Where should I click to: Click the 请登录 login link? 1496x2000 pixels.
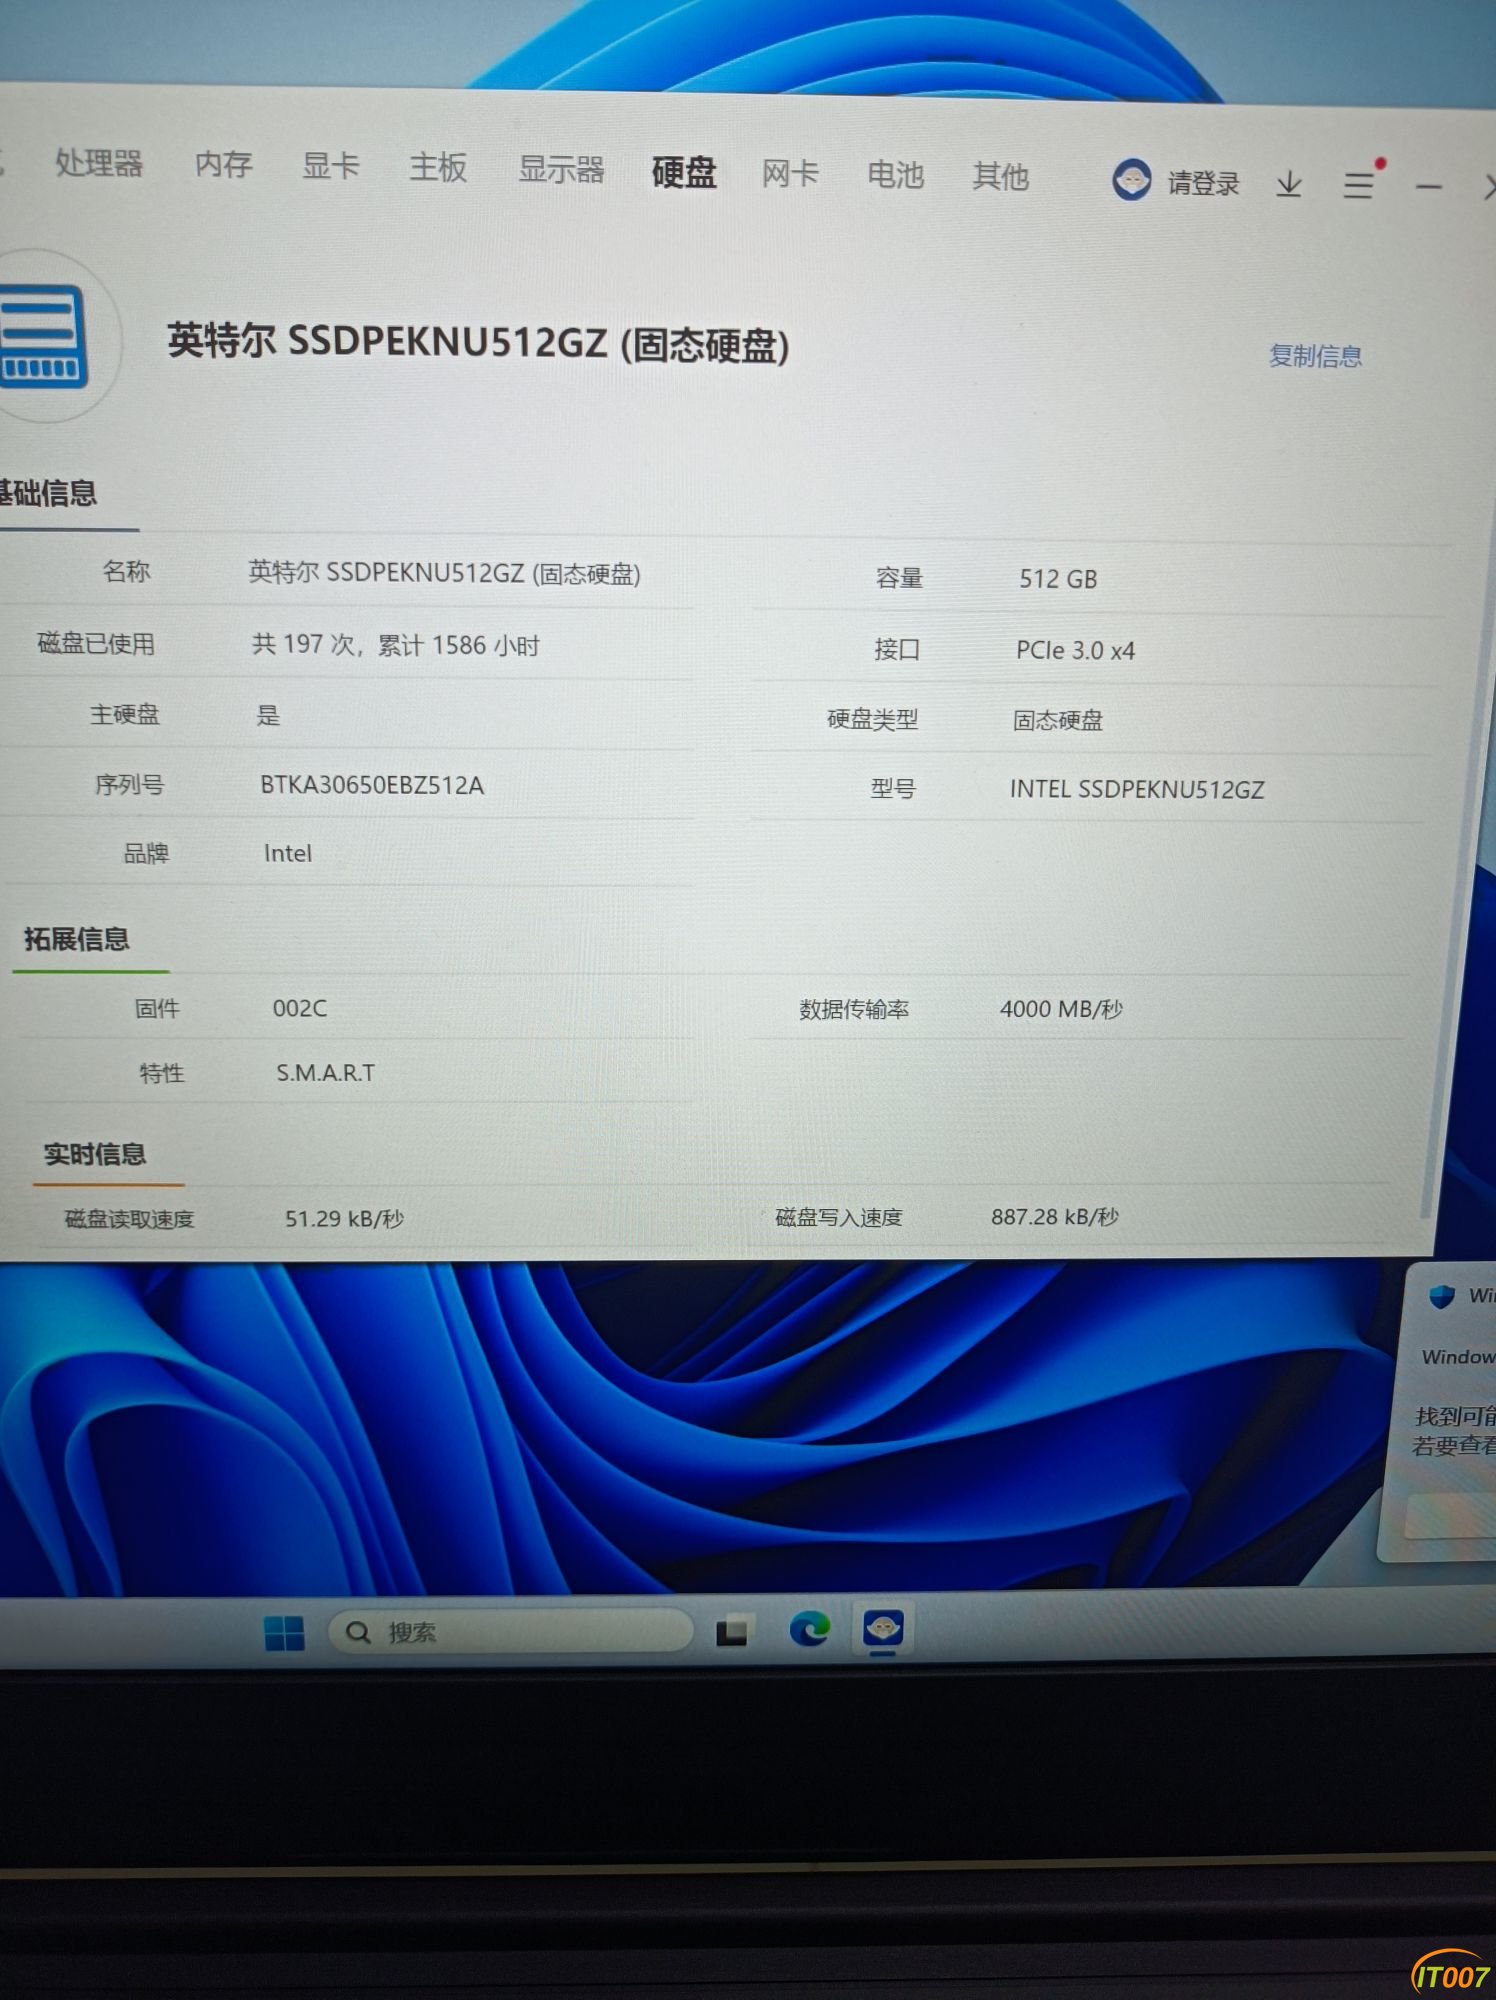[1204, 184]
